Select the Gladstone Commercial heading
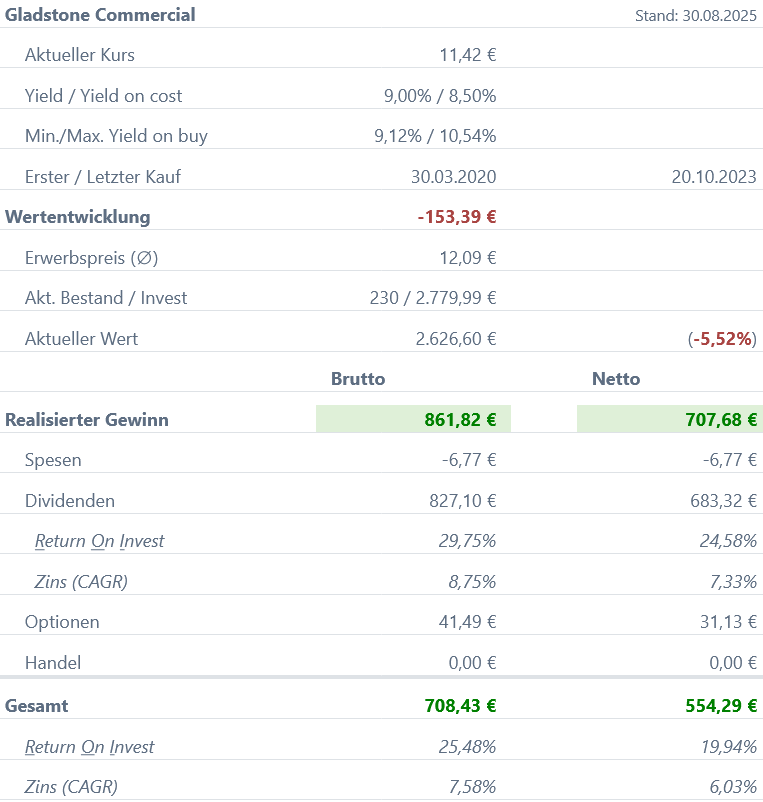Screen dimensions: 763x802 coord(100,15)
